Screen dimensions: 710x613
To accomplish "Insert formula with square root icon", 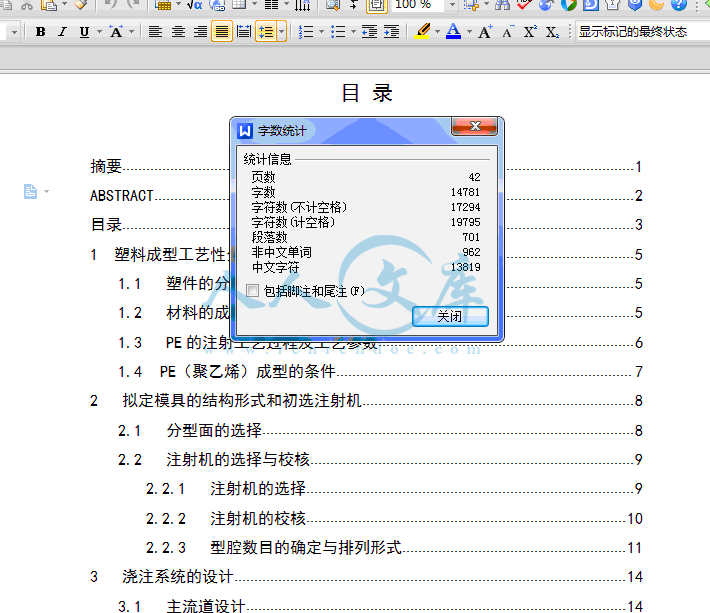I will point(195,5).
